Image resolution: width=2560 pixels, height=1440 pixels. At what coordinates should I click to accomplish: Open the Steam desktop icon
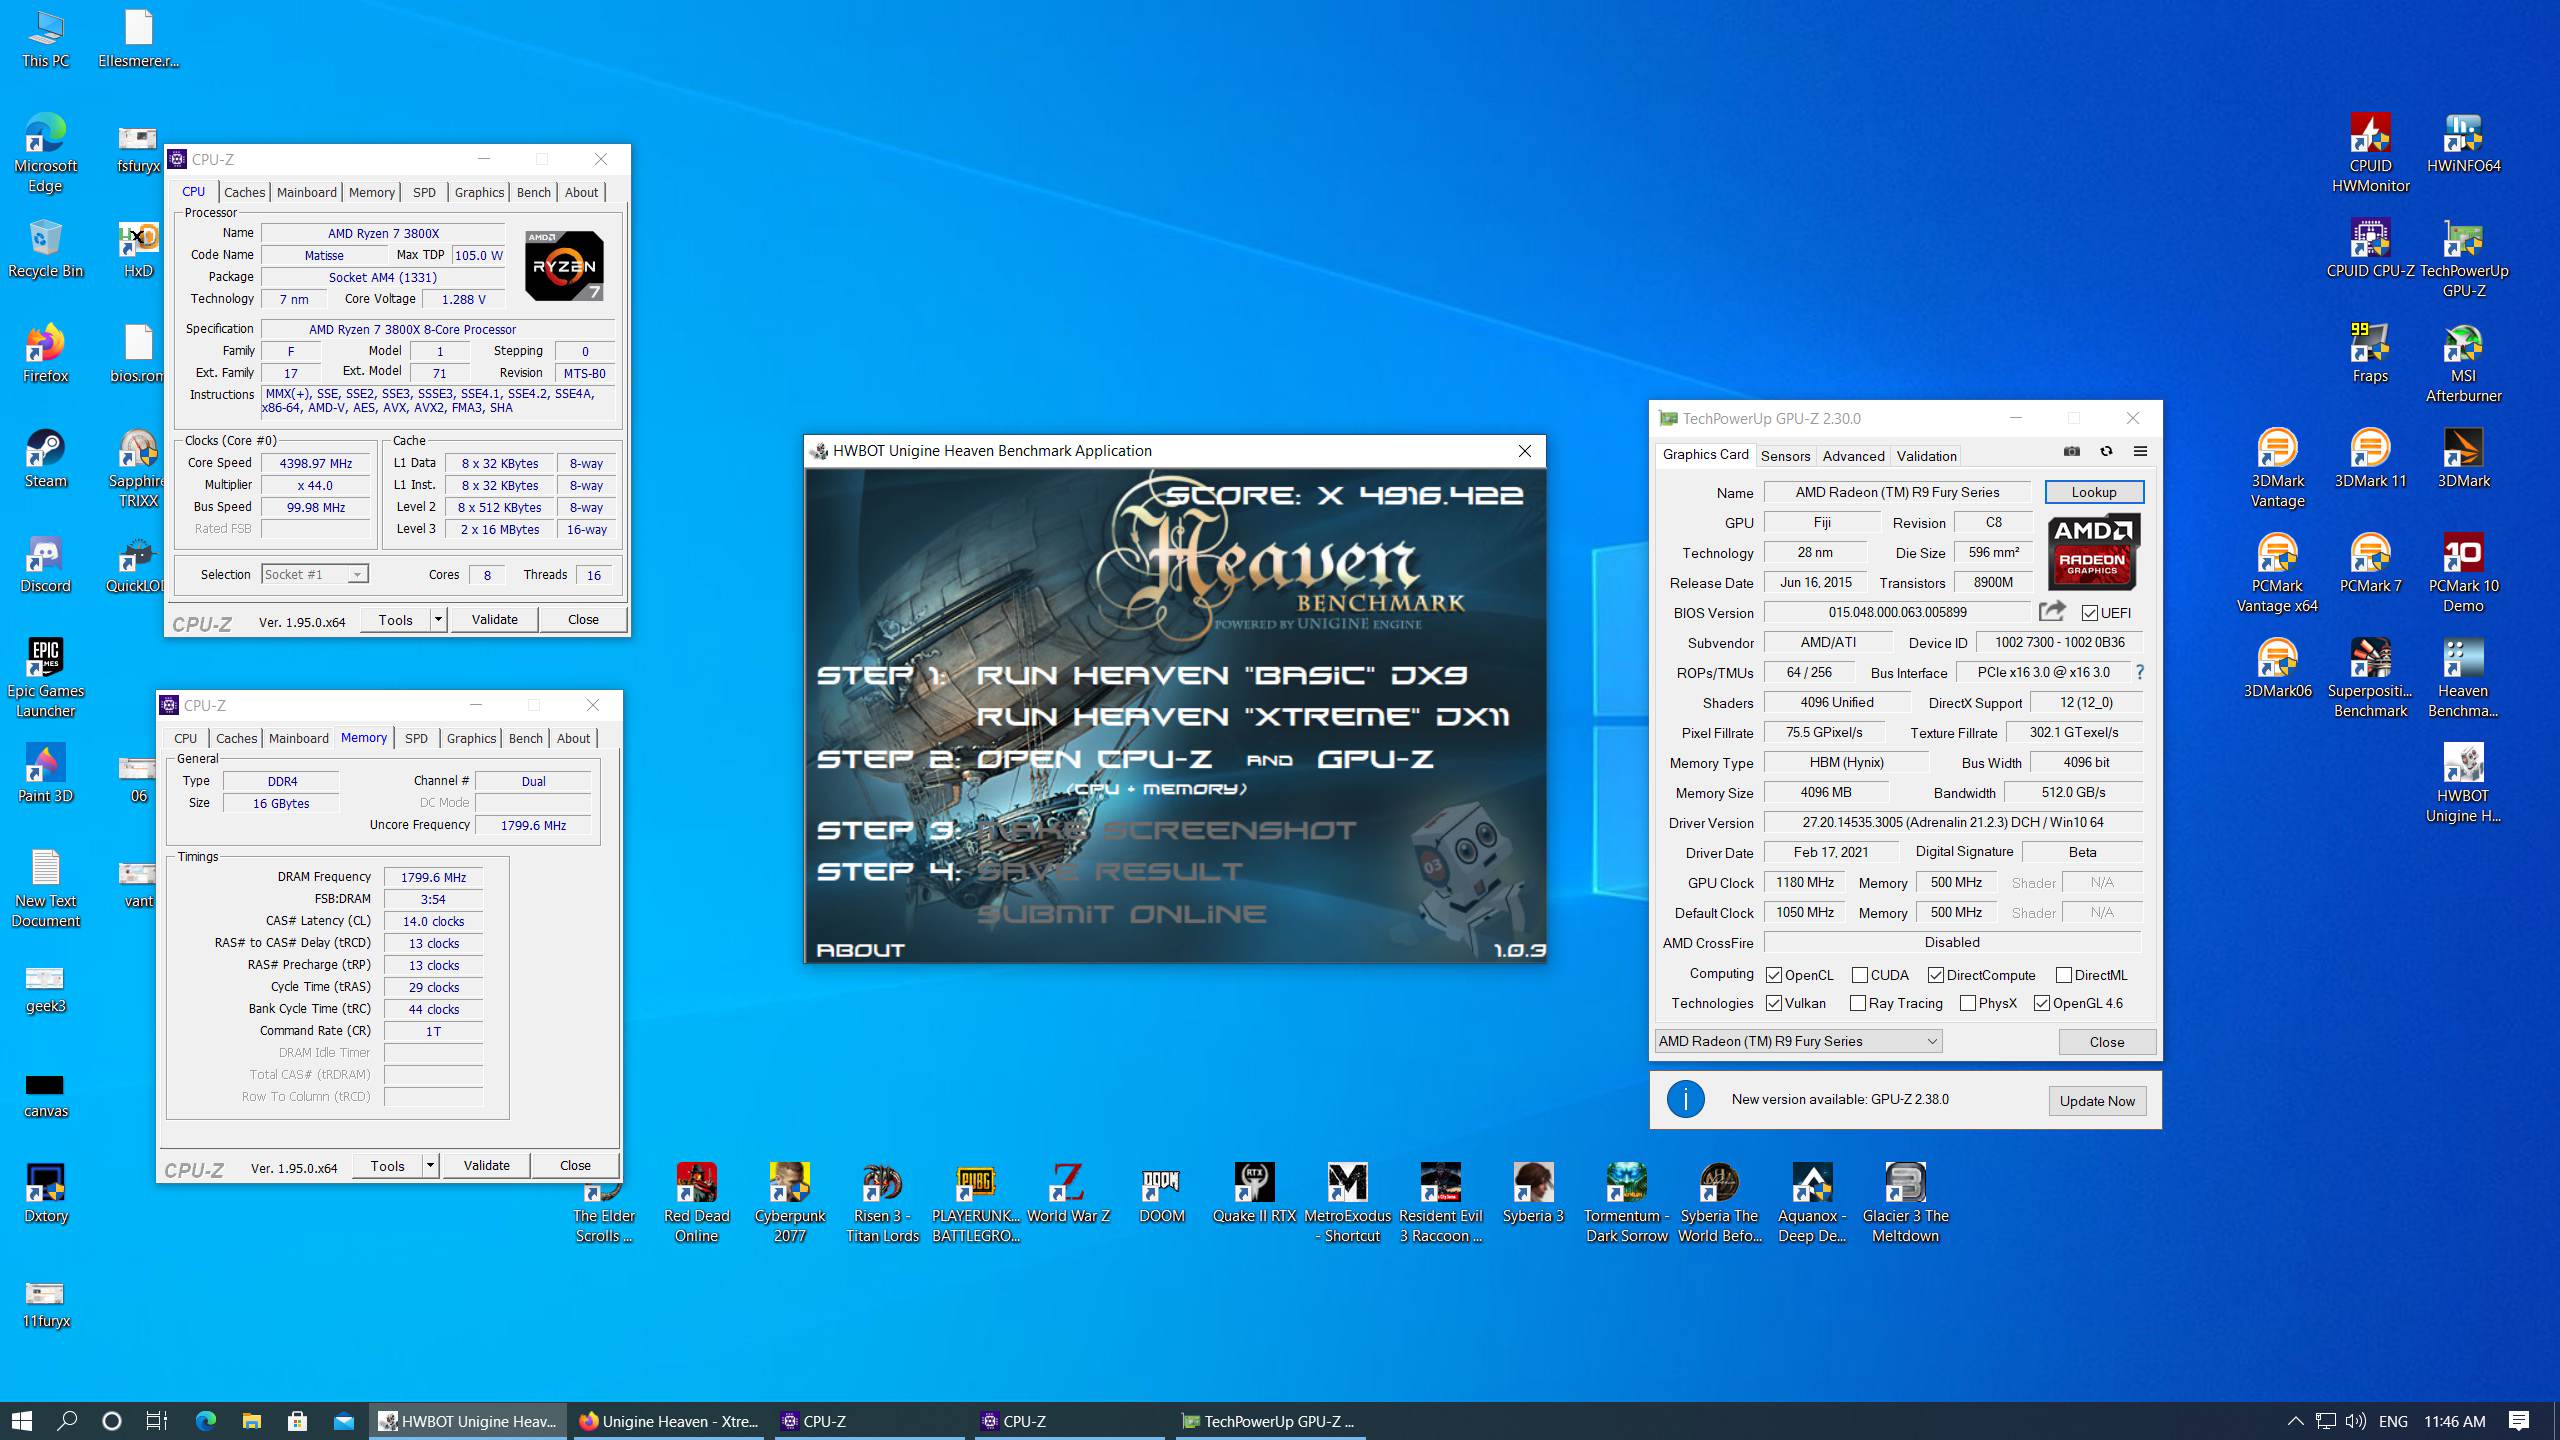tap(46, 460)
